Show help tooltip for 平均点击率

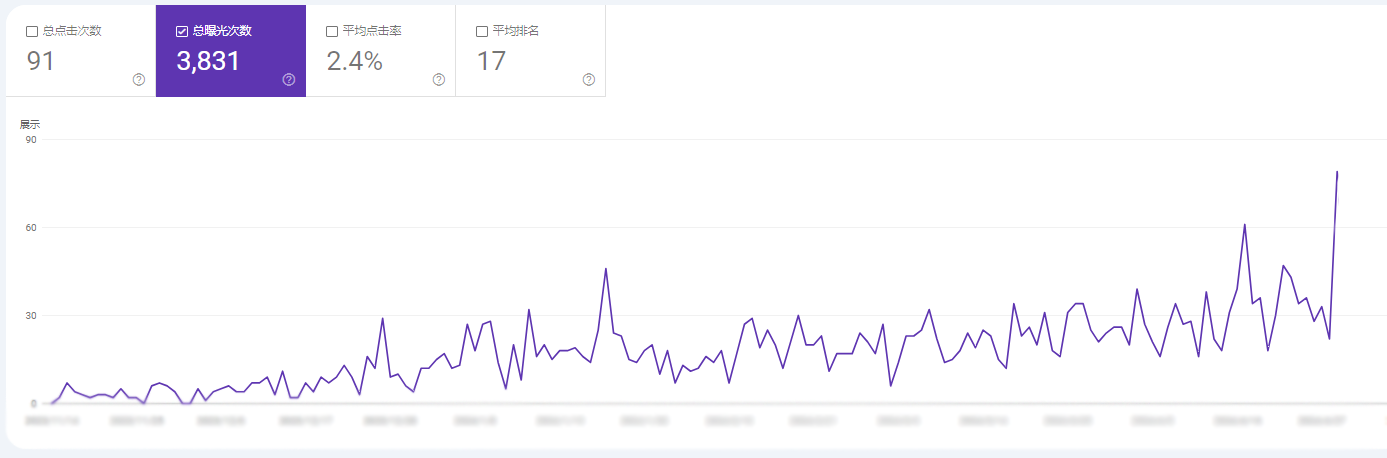click(439, 80)
